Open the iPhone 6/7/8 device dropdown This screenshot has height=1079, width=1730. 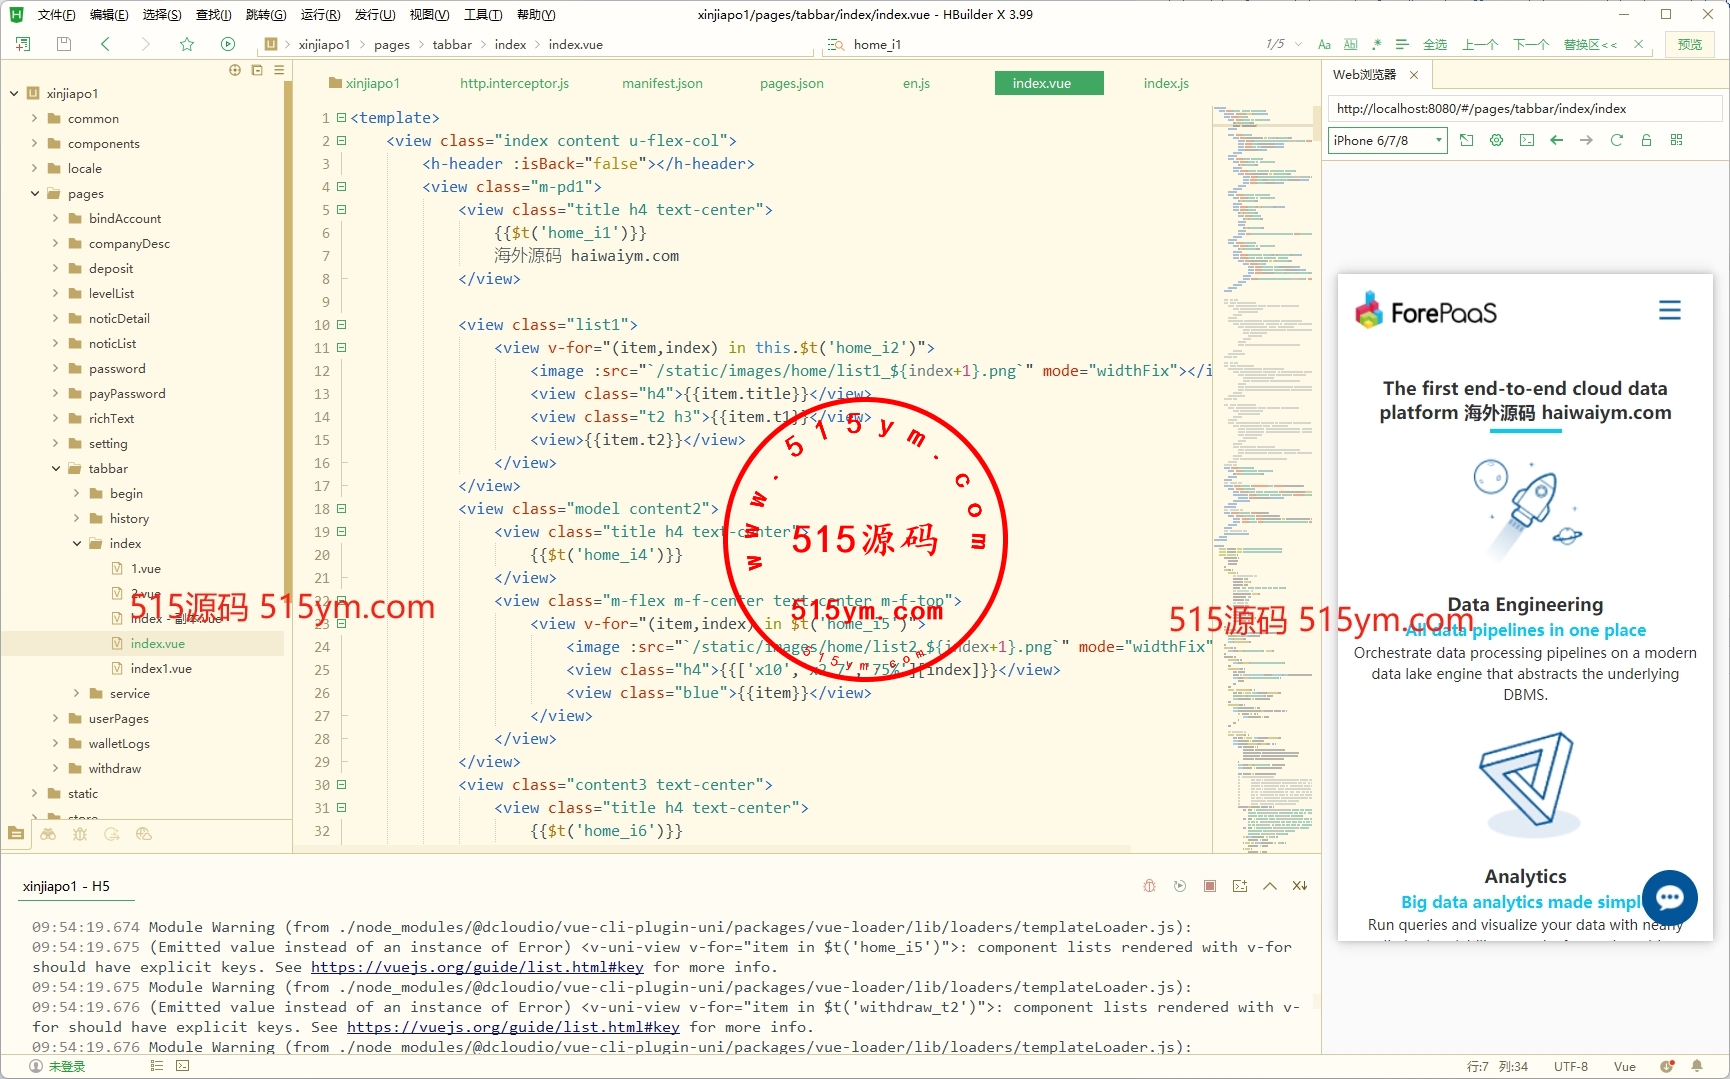[1387, 140]
